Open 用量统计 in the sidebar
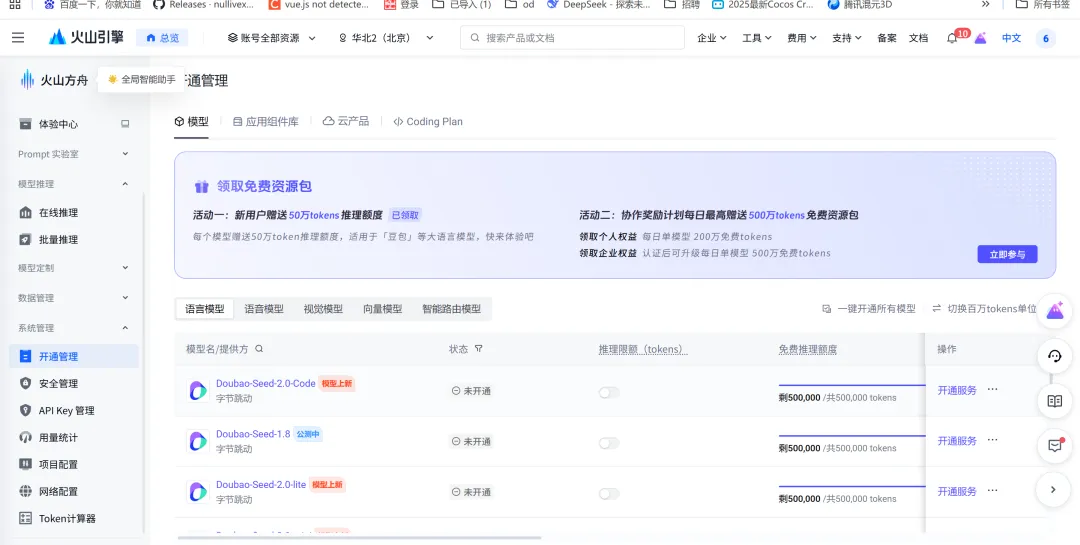 pyautogui.click(x=58, y=438)
